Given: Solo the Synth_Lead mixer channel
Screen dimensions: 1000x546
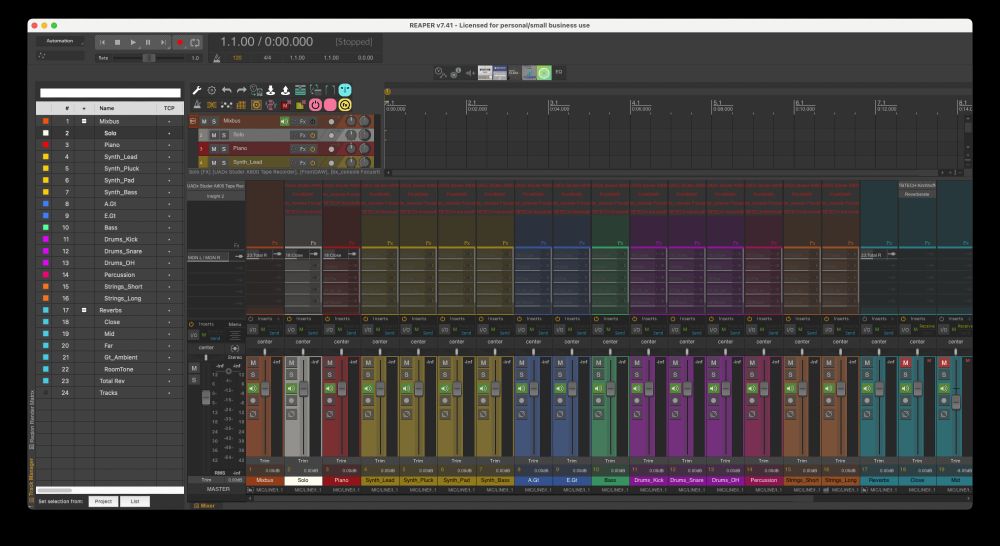Looking at the screenshot, I should pos(368,374).
